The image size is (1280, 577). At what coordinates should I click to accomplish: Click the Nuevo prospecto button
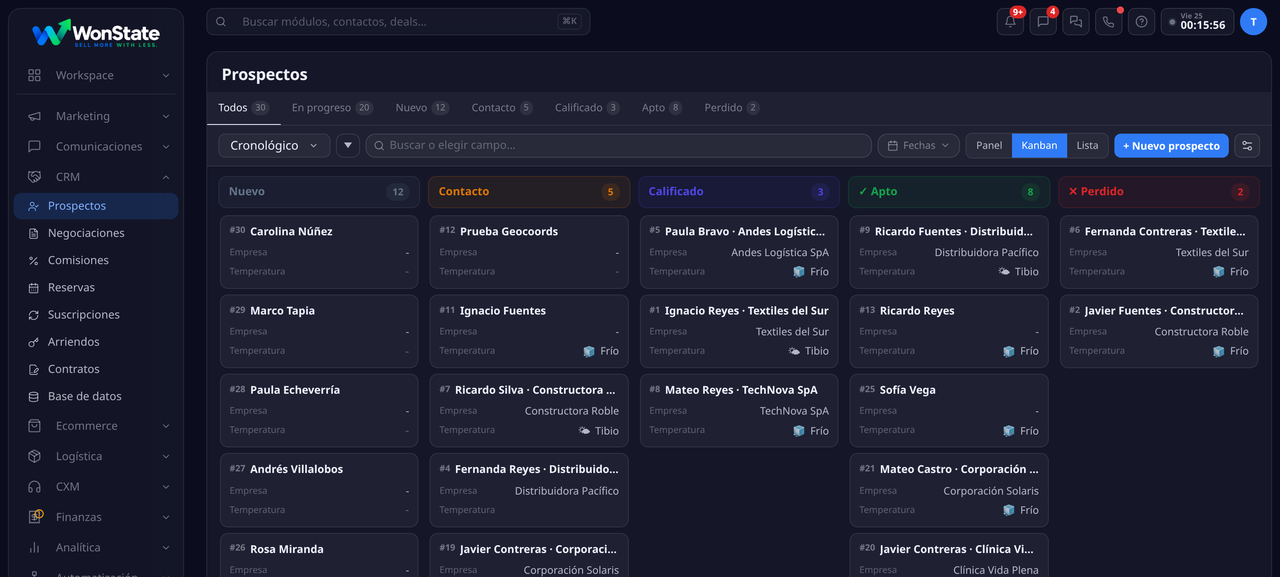pyautogui.click(x=1171, y=146)
